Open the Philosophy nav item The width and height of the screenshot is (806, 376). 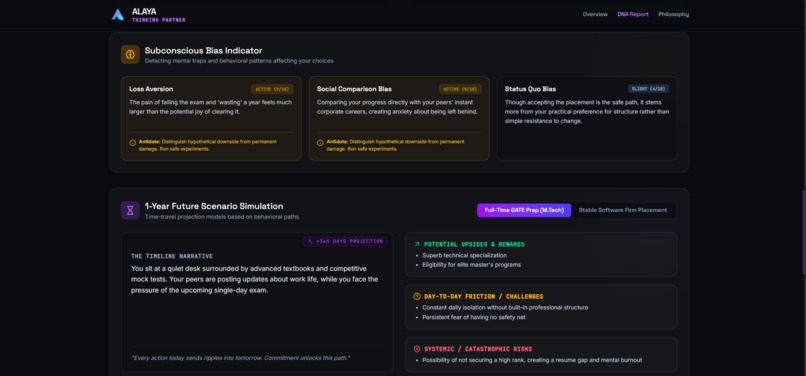[x=673, y=14]
